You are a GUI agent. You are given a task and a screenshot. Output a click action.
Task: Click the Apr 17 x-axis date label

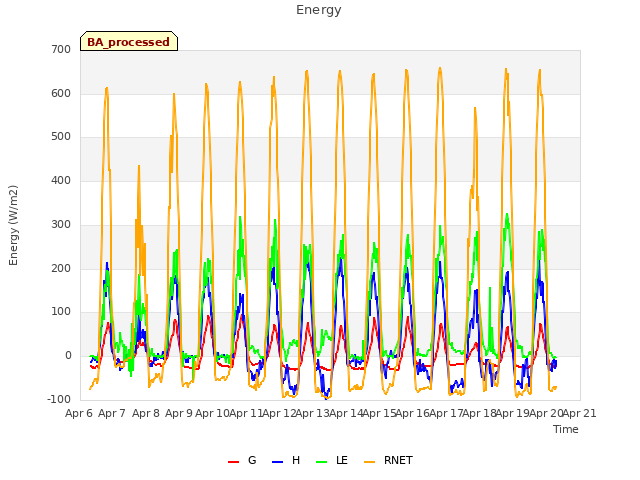pyautogui.click(x=446, y=413)
